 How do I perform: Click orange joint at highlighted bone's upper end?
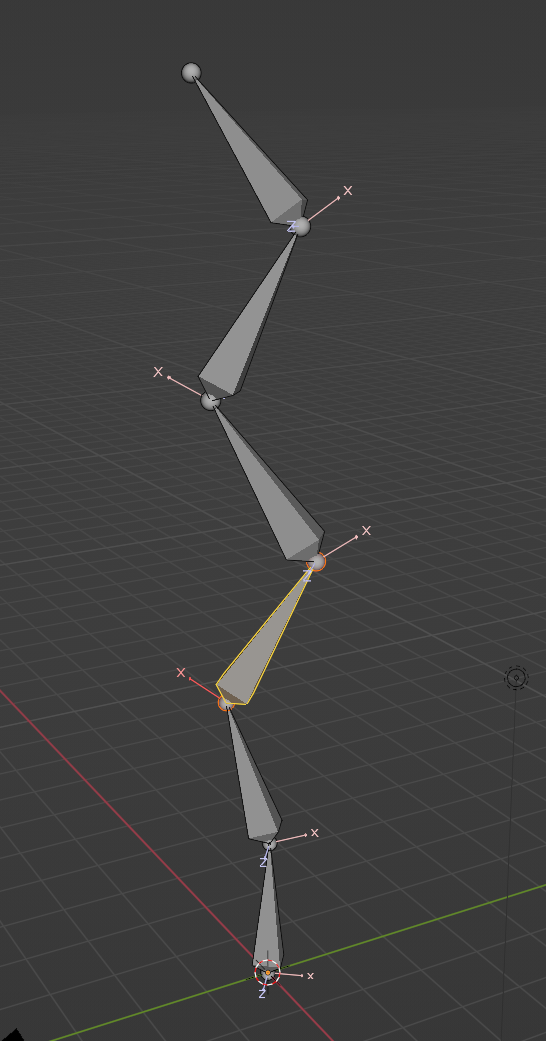click(x=317, y=562)
